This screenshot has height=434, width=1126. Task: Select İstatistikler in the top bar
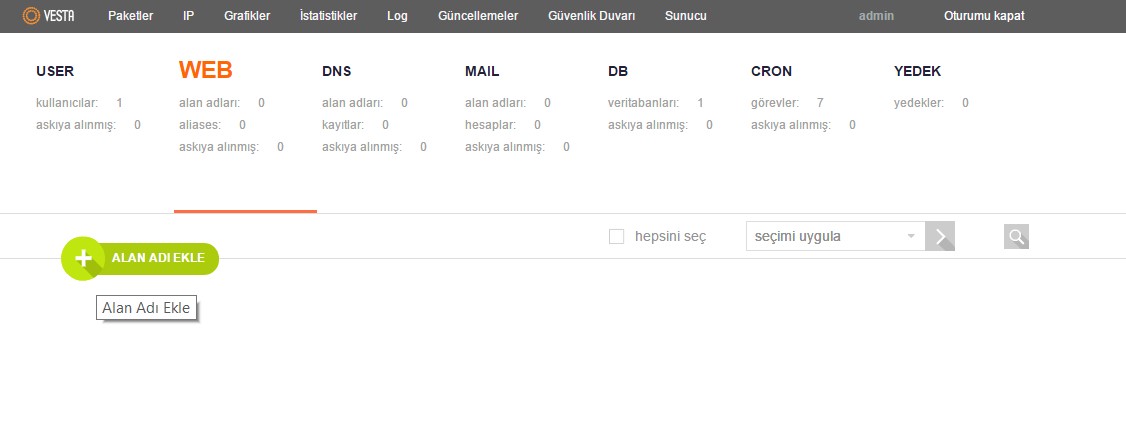click(x=328, y=16)
